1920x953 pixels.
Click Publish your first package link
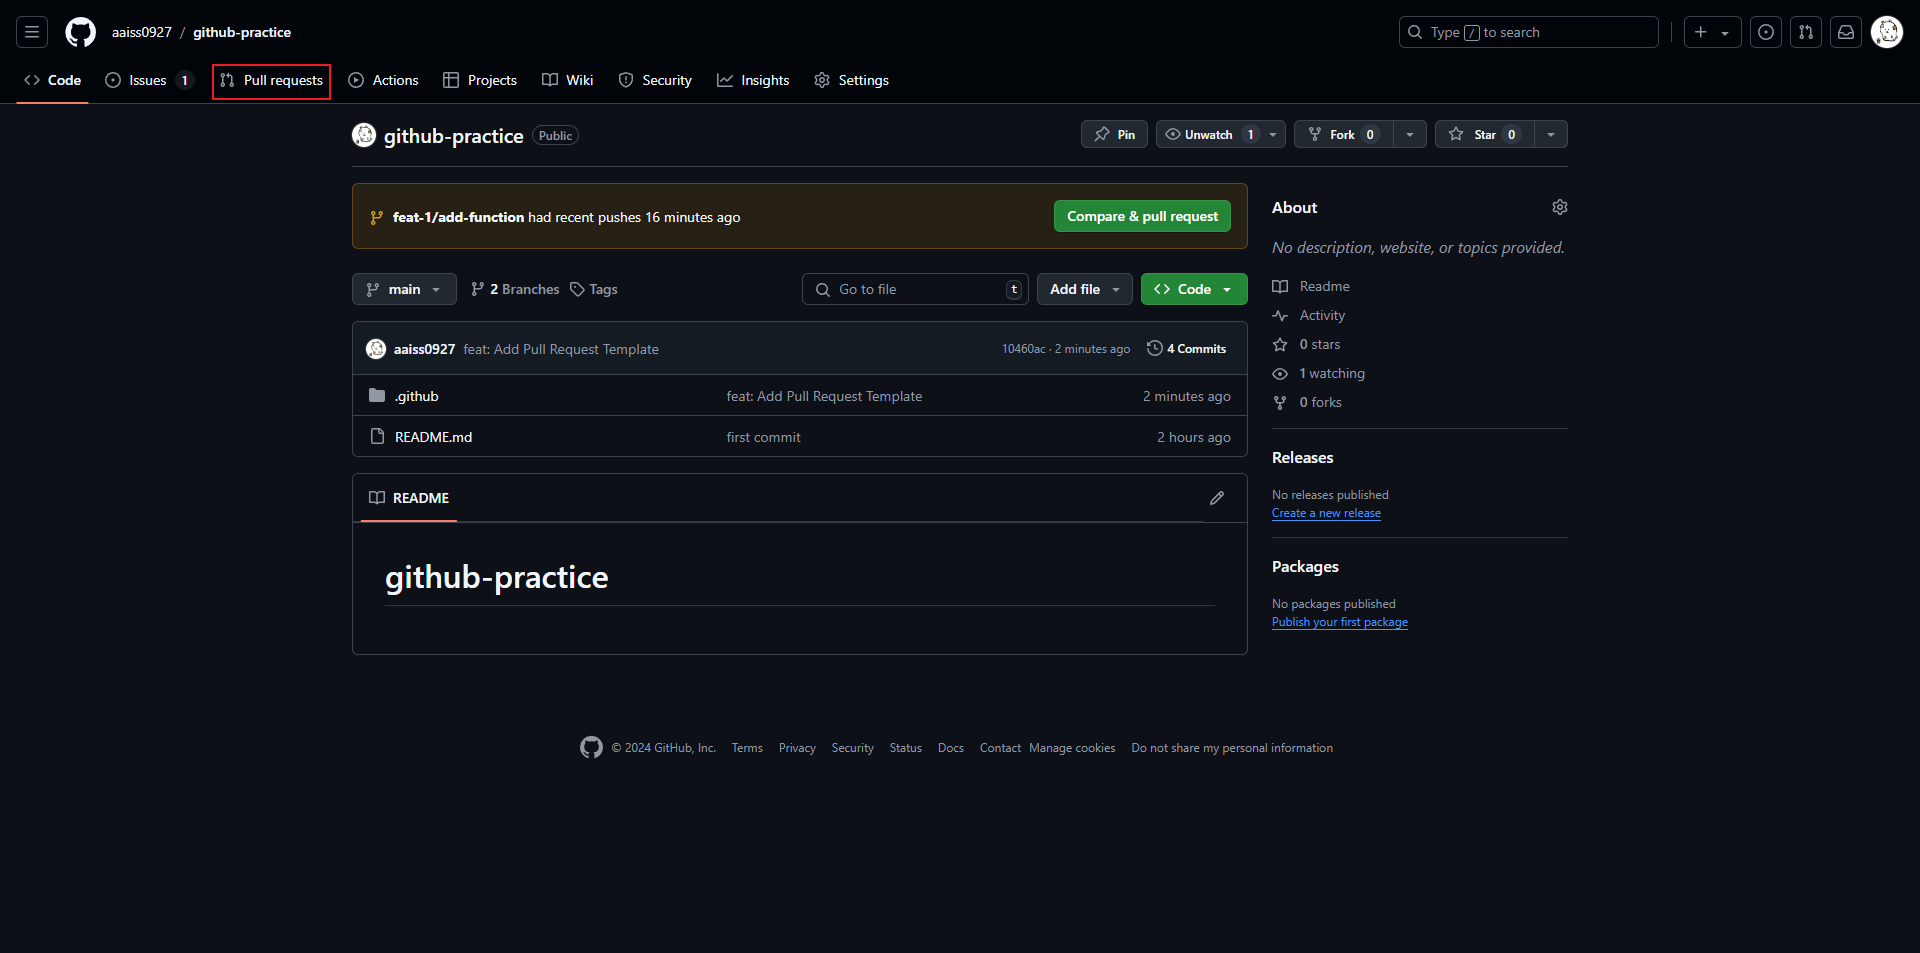(1340, 622)
